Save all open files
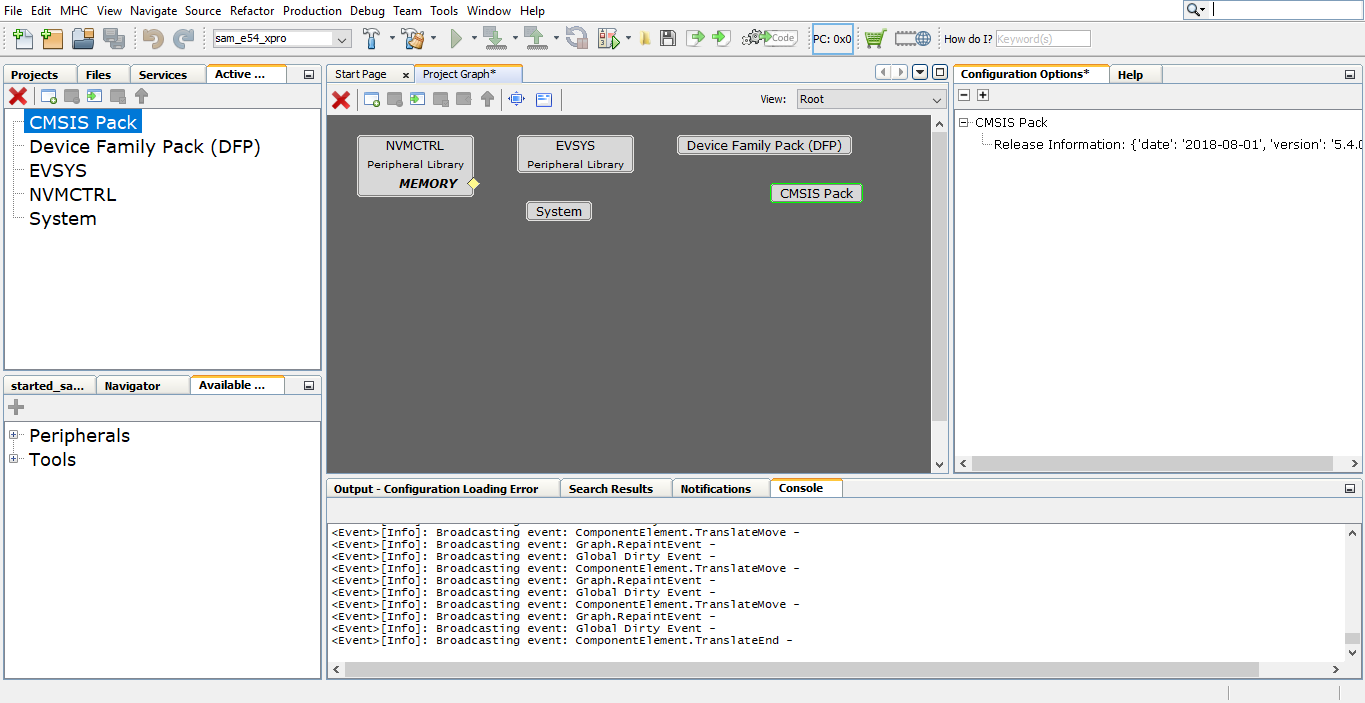The image size is (1365, 703). [115, 38]
